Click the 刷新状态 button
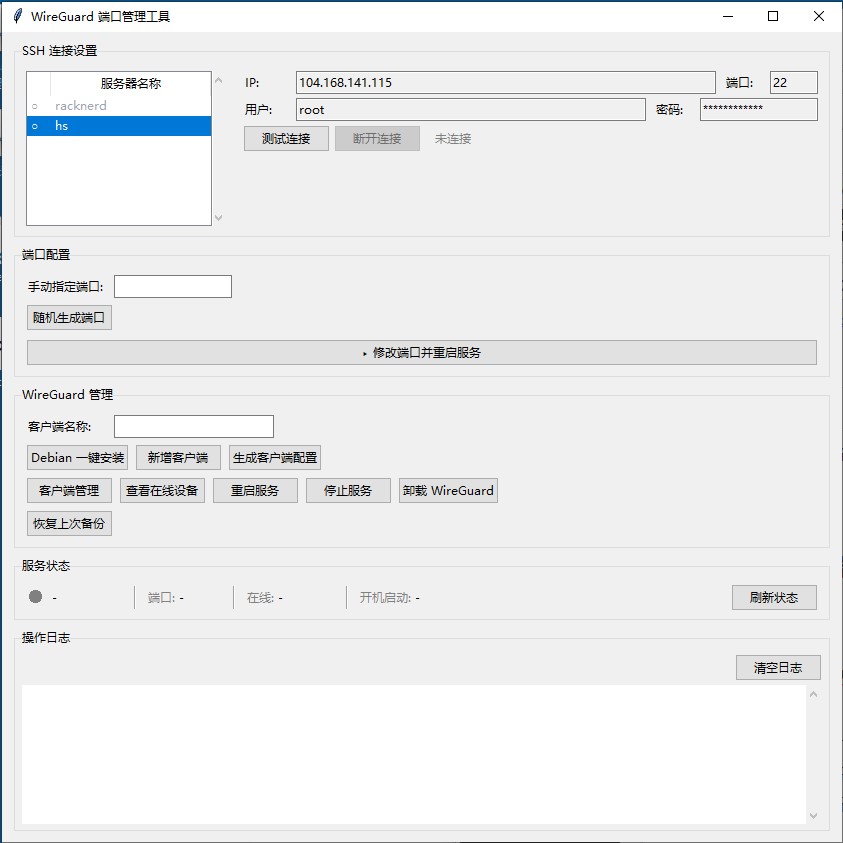The image size is (843, 843). coord(774,597)
